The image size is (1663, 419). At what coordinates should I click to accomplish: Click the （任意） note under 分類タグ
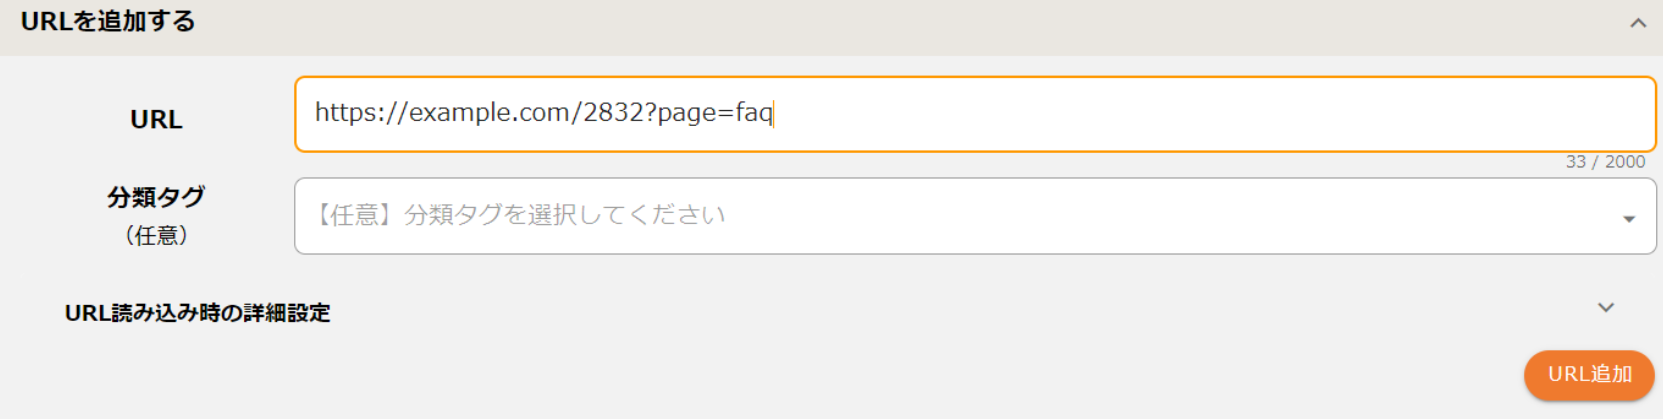point(156,235)
